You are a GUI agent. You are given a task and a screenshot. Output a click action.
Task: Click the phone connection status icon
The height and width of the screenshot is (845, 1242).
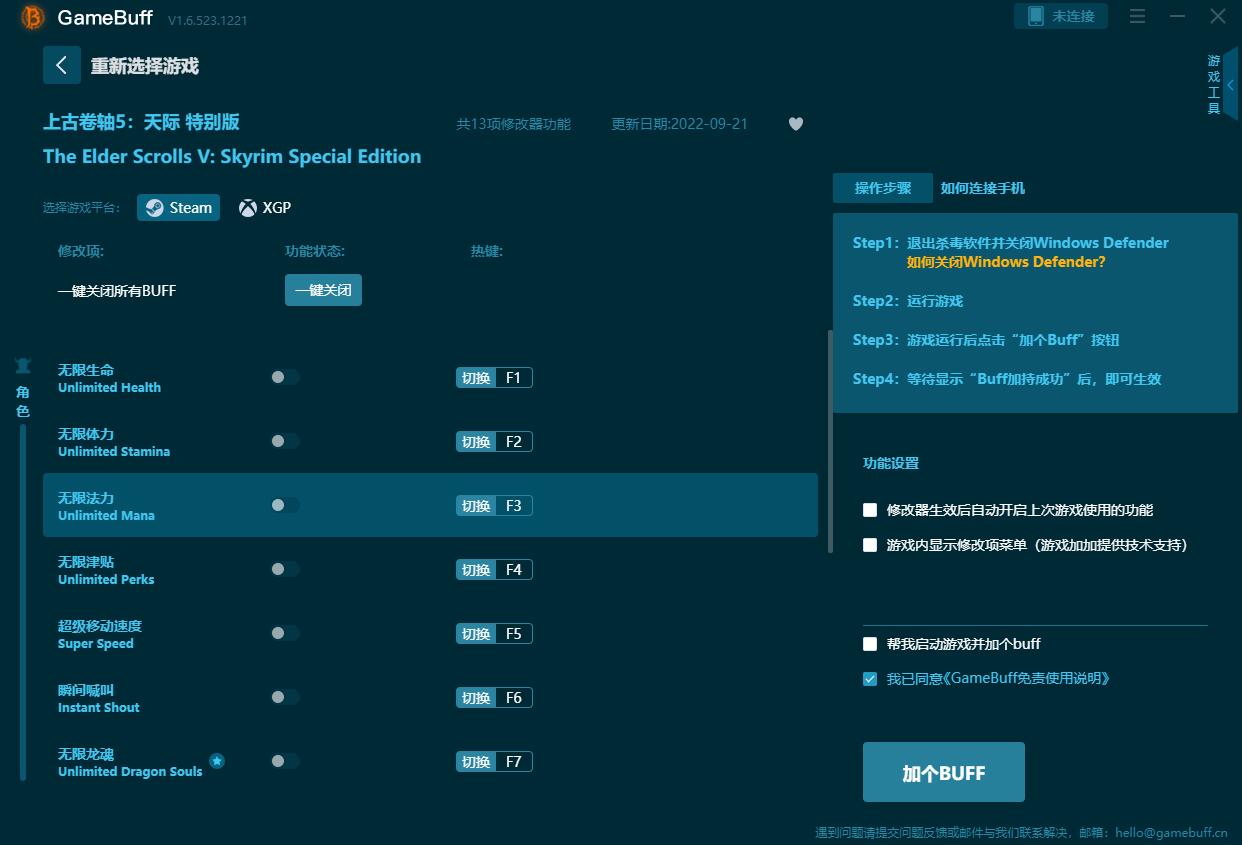(x=1035, y=16)
